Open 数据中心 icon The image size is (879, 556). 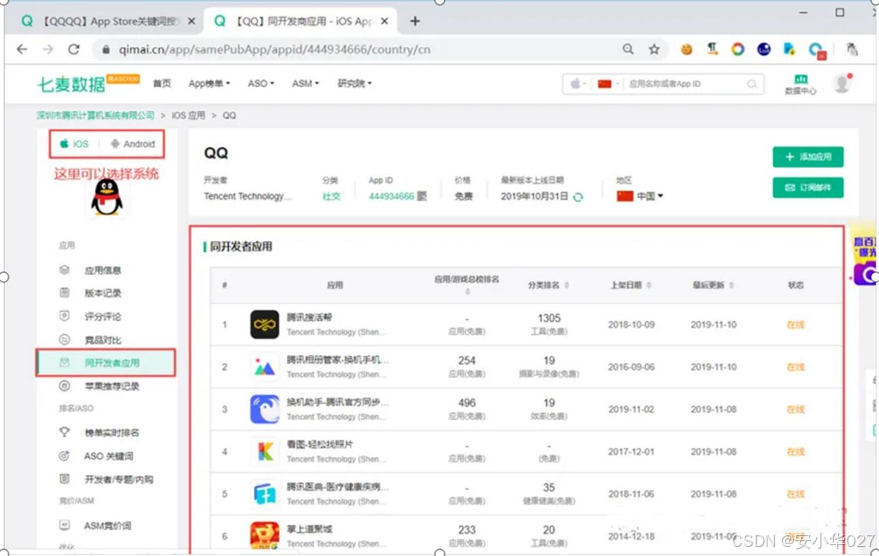pos(801,84)
